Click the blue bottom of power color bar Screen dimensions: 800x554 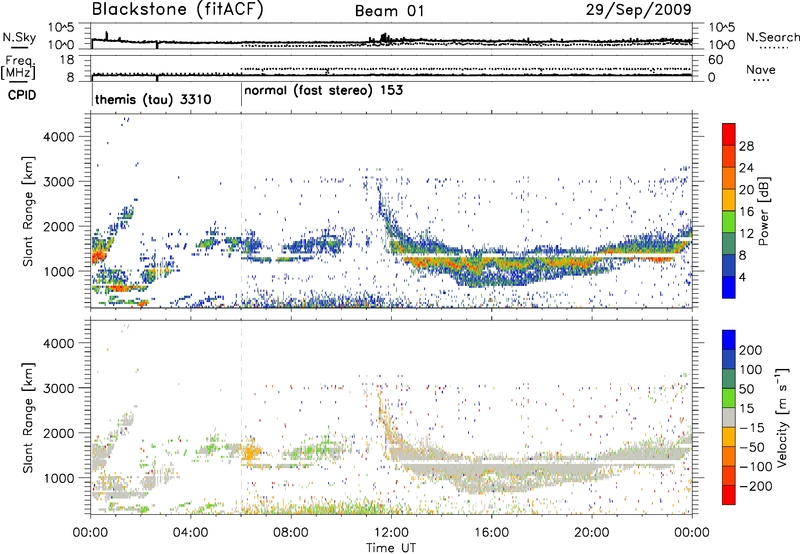[729, 287]
